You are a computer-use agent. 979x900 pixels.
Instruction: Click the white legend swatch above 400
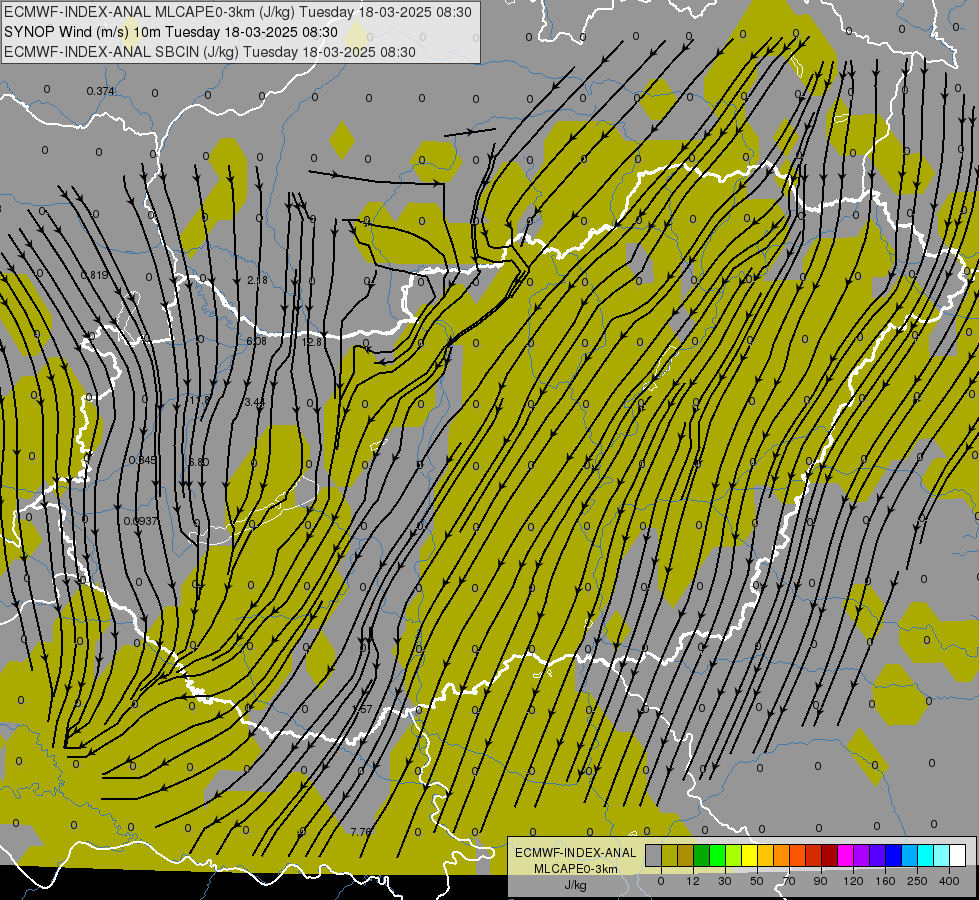tap(958, 855)
